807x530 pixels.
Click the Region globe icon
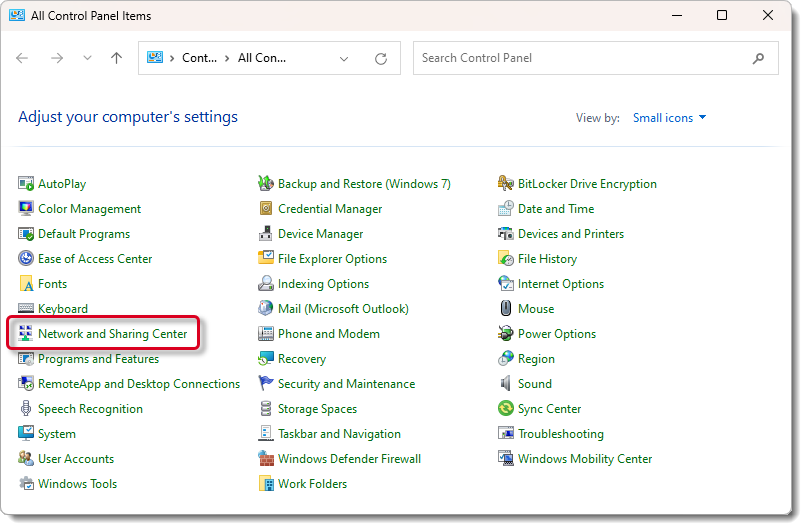(x=505, y=358)
